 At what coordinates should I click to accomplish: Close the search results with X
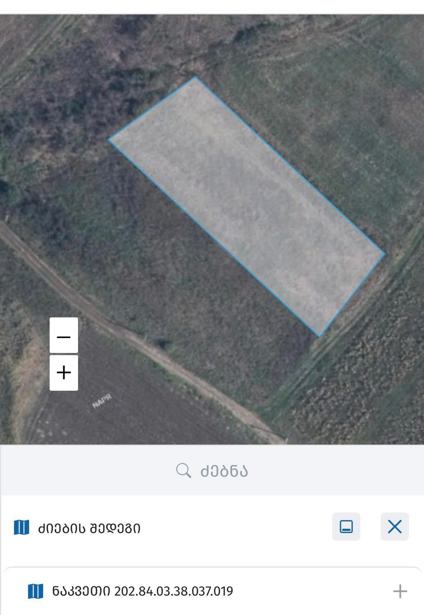(x=395, y=526)
